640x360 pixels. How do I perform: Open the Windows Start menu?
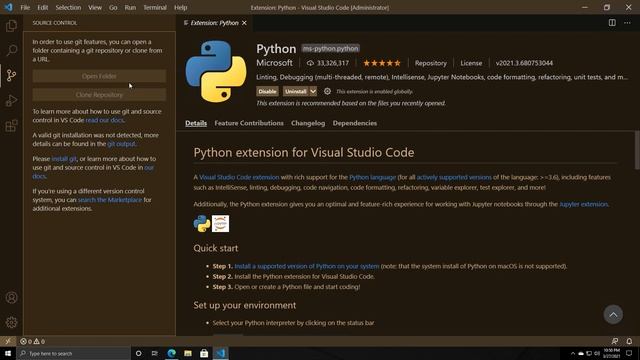[8, 353]
